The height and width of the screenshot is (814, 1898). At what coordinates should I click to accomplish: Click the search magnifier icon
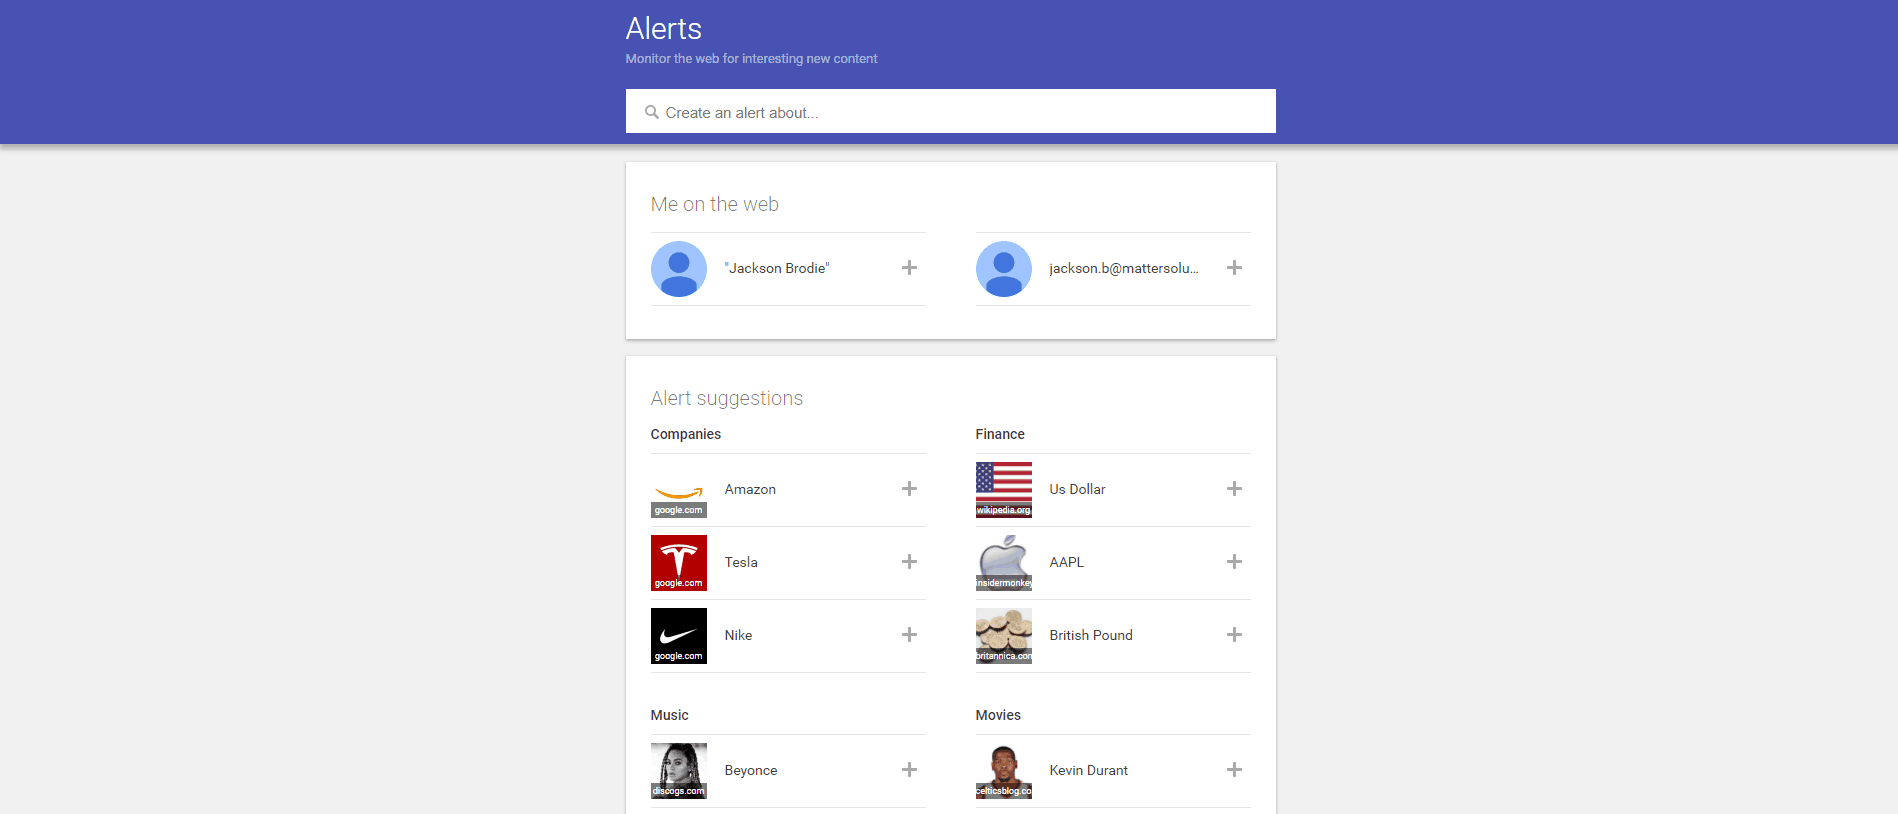[x=651, y=112]
